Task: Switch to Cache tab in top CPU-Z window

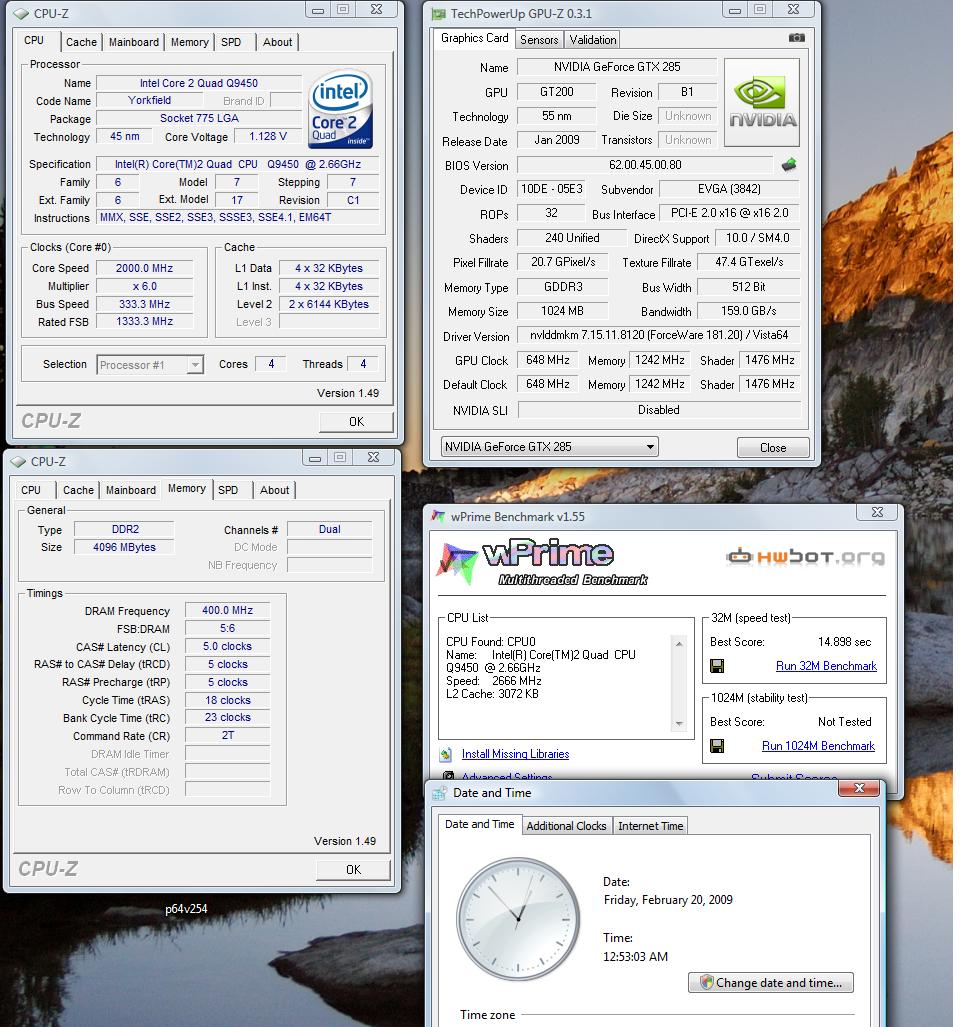Action: [81, 42]
